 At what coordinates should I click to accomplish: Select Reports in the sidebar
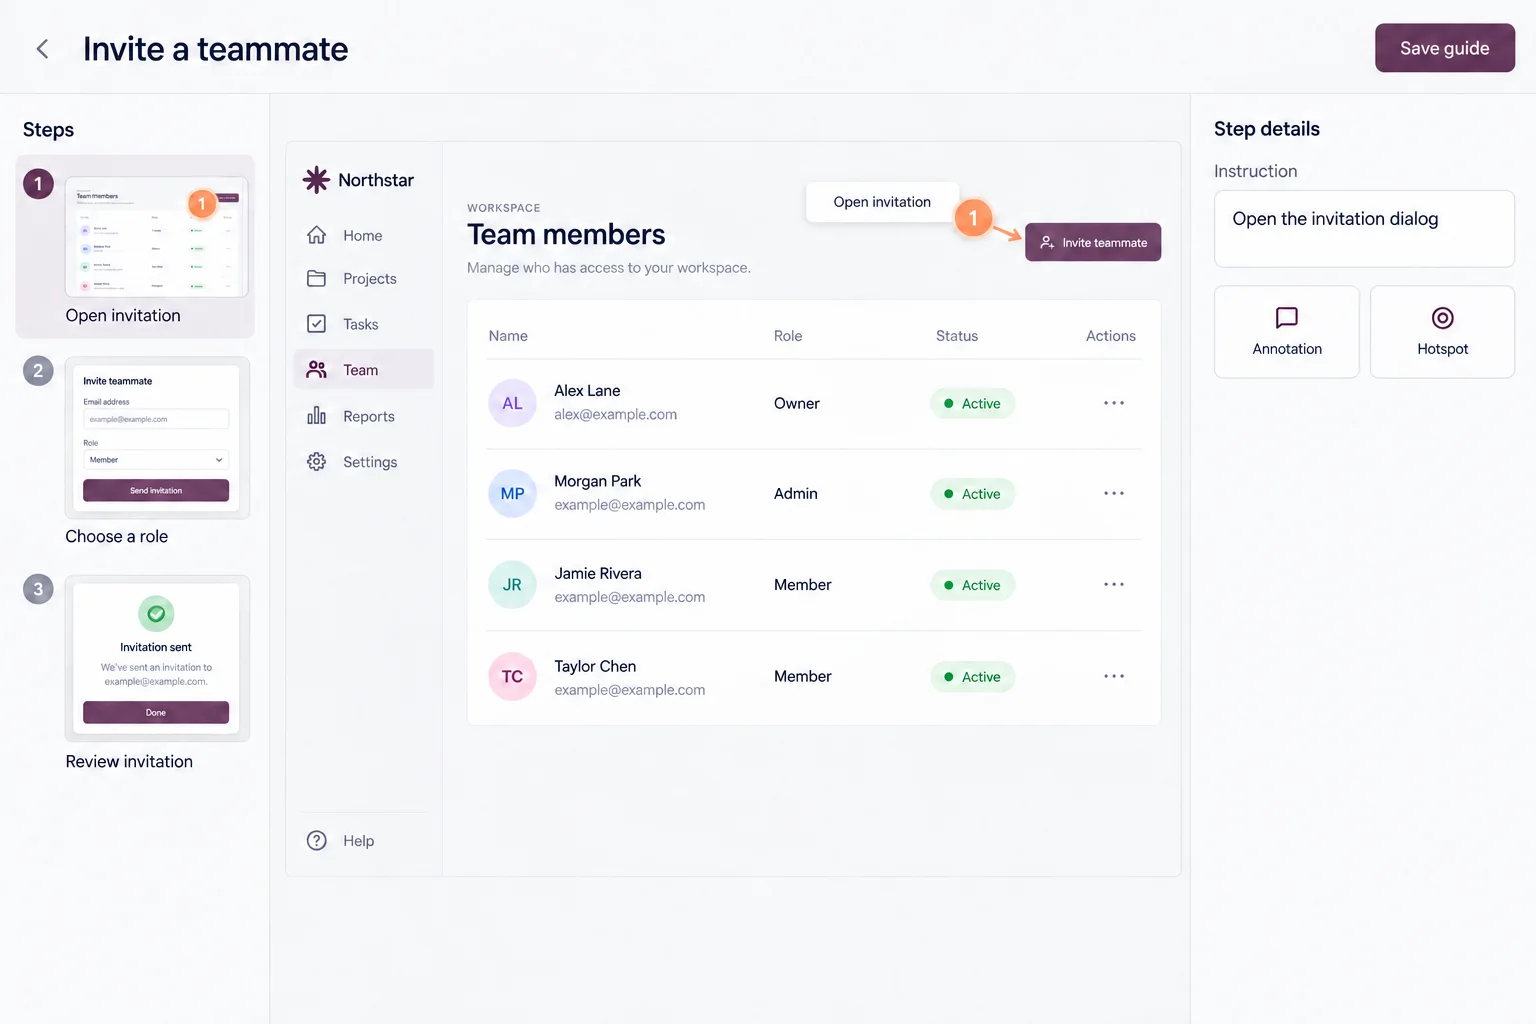[364, 416]
